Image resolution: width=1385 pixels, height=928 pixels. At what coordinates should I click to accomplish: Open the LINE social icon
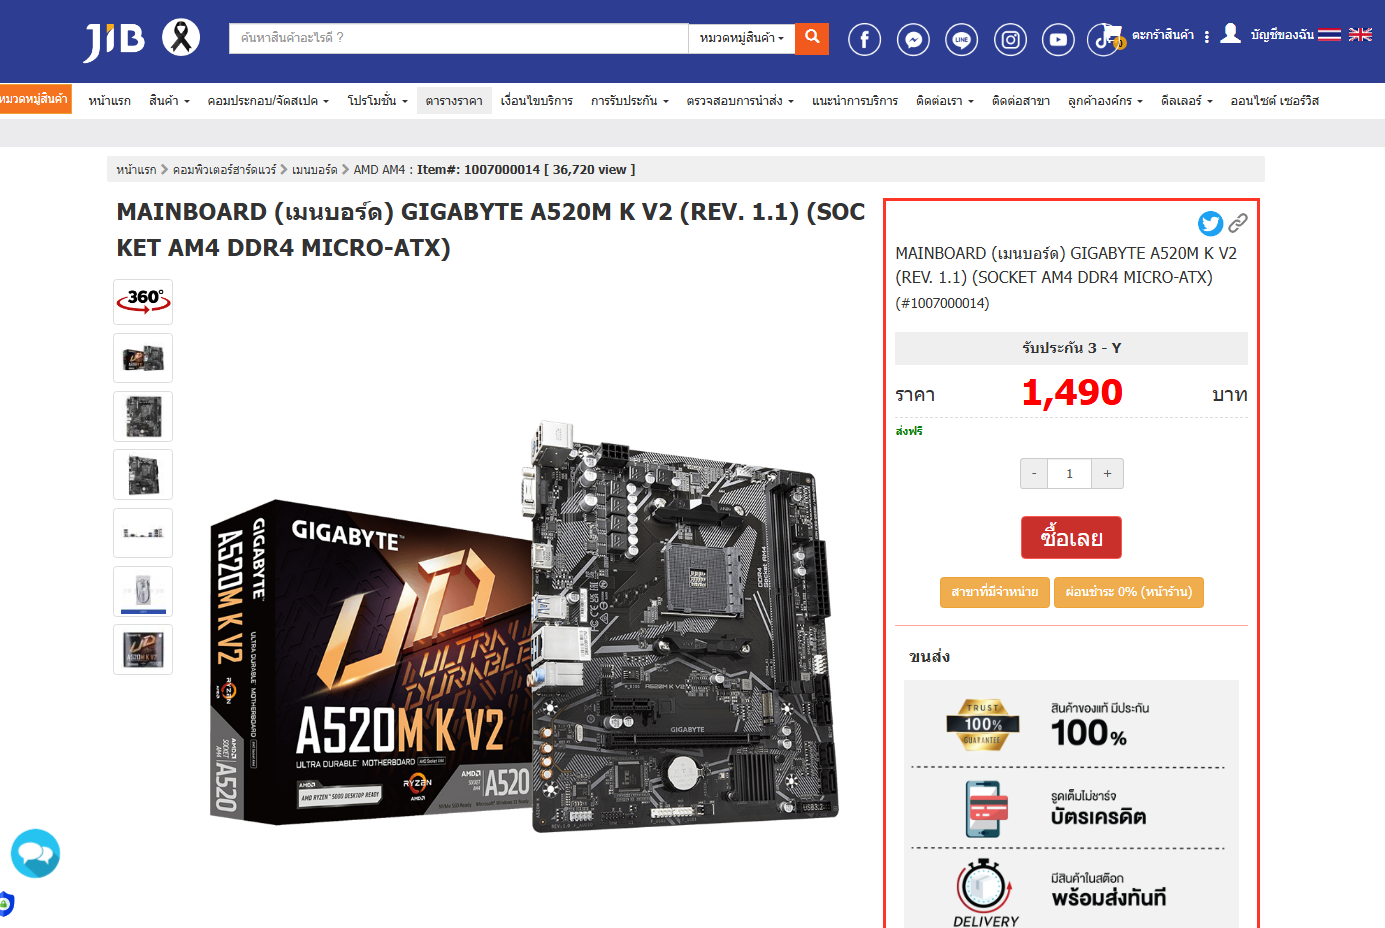click(x=962, y=39)
